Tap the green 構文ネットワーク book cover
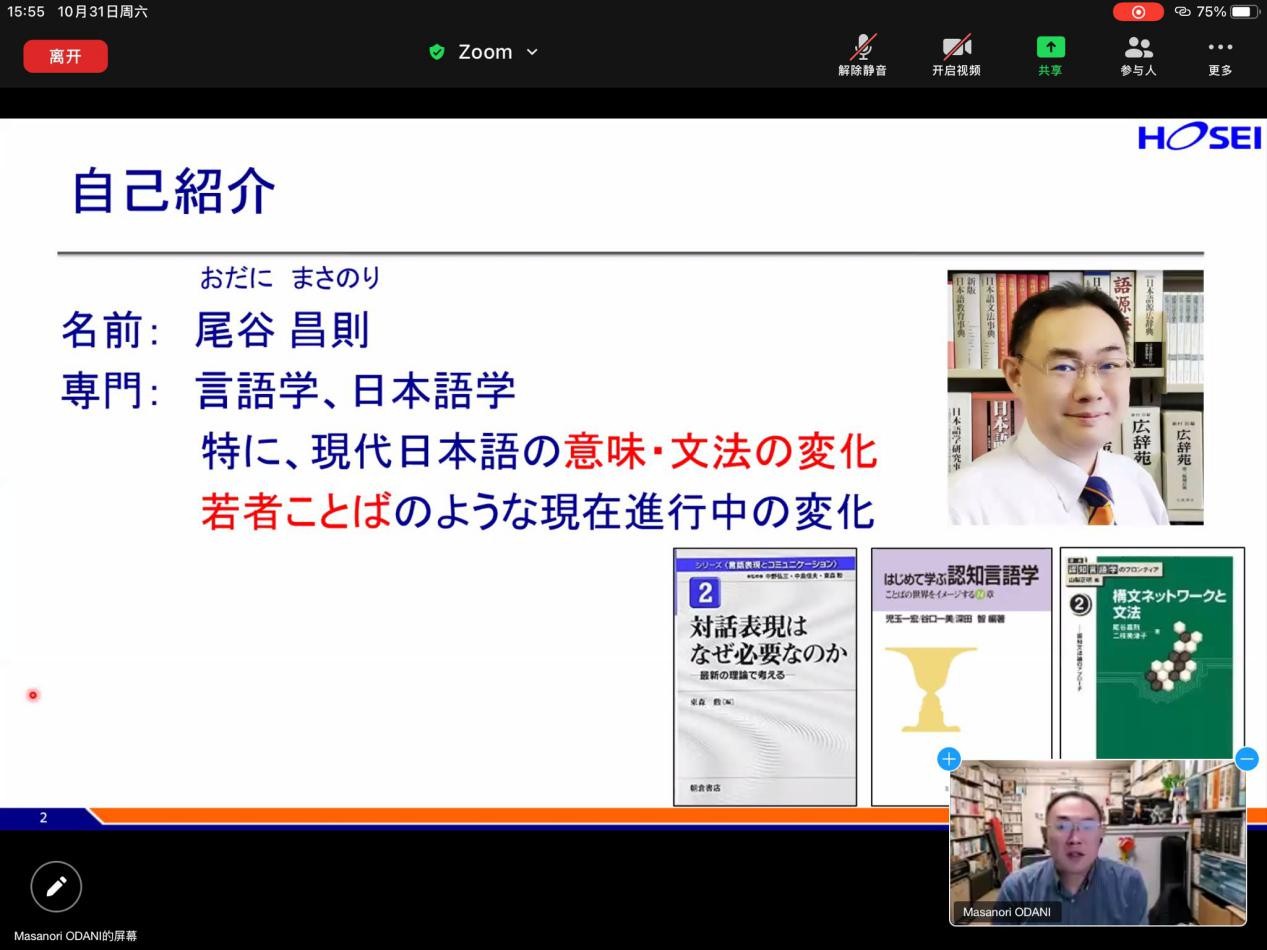This screenshot has height=950, width=1267. 1152,652
